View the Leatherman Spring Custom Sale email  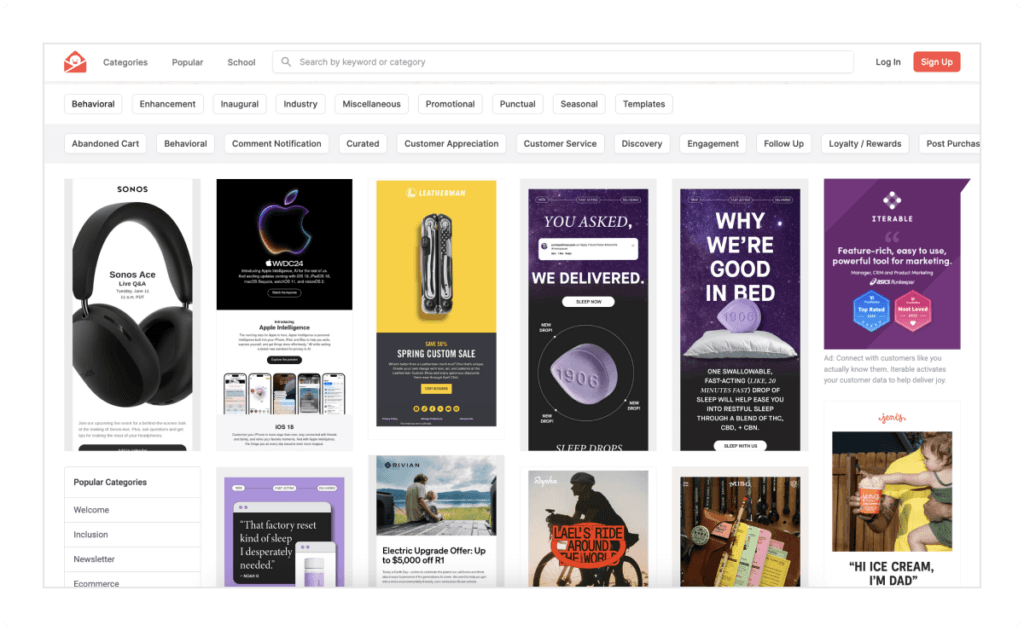point(436,308)
